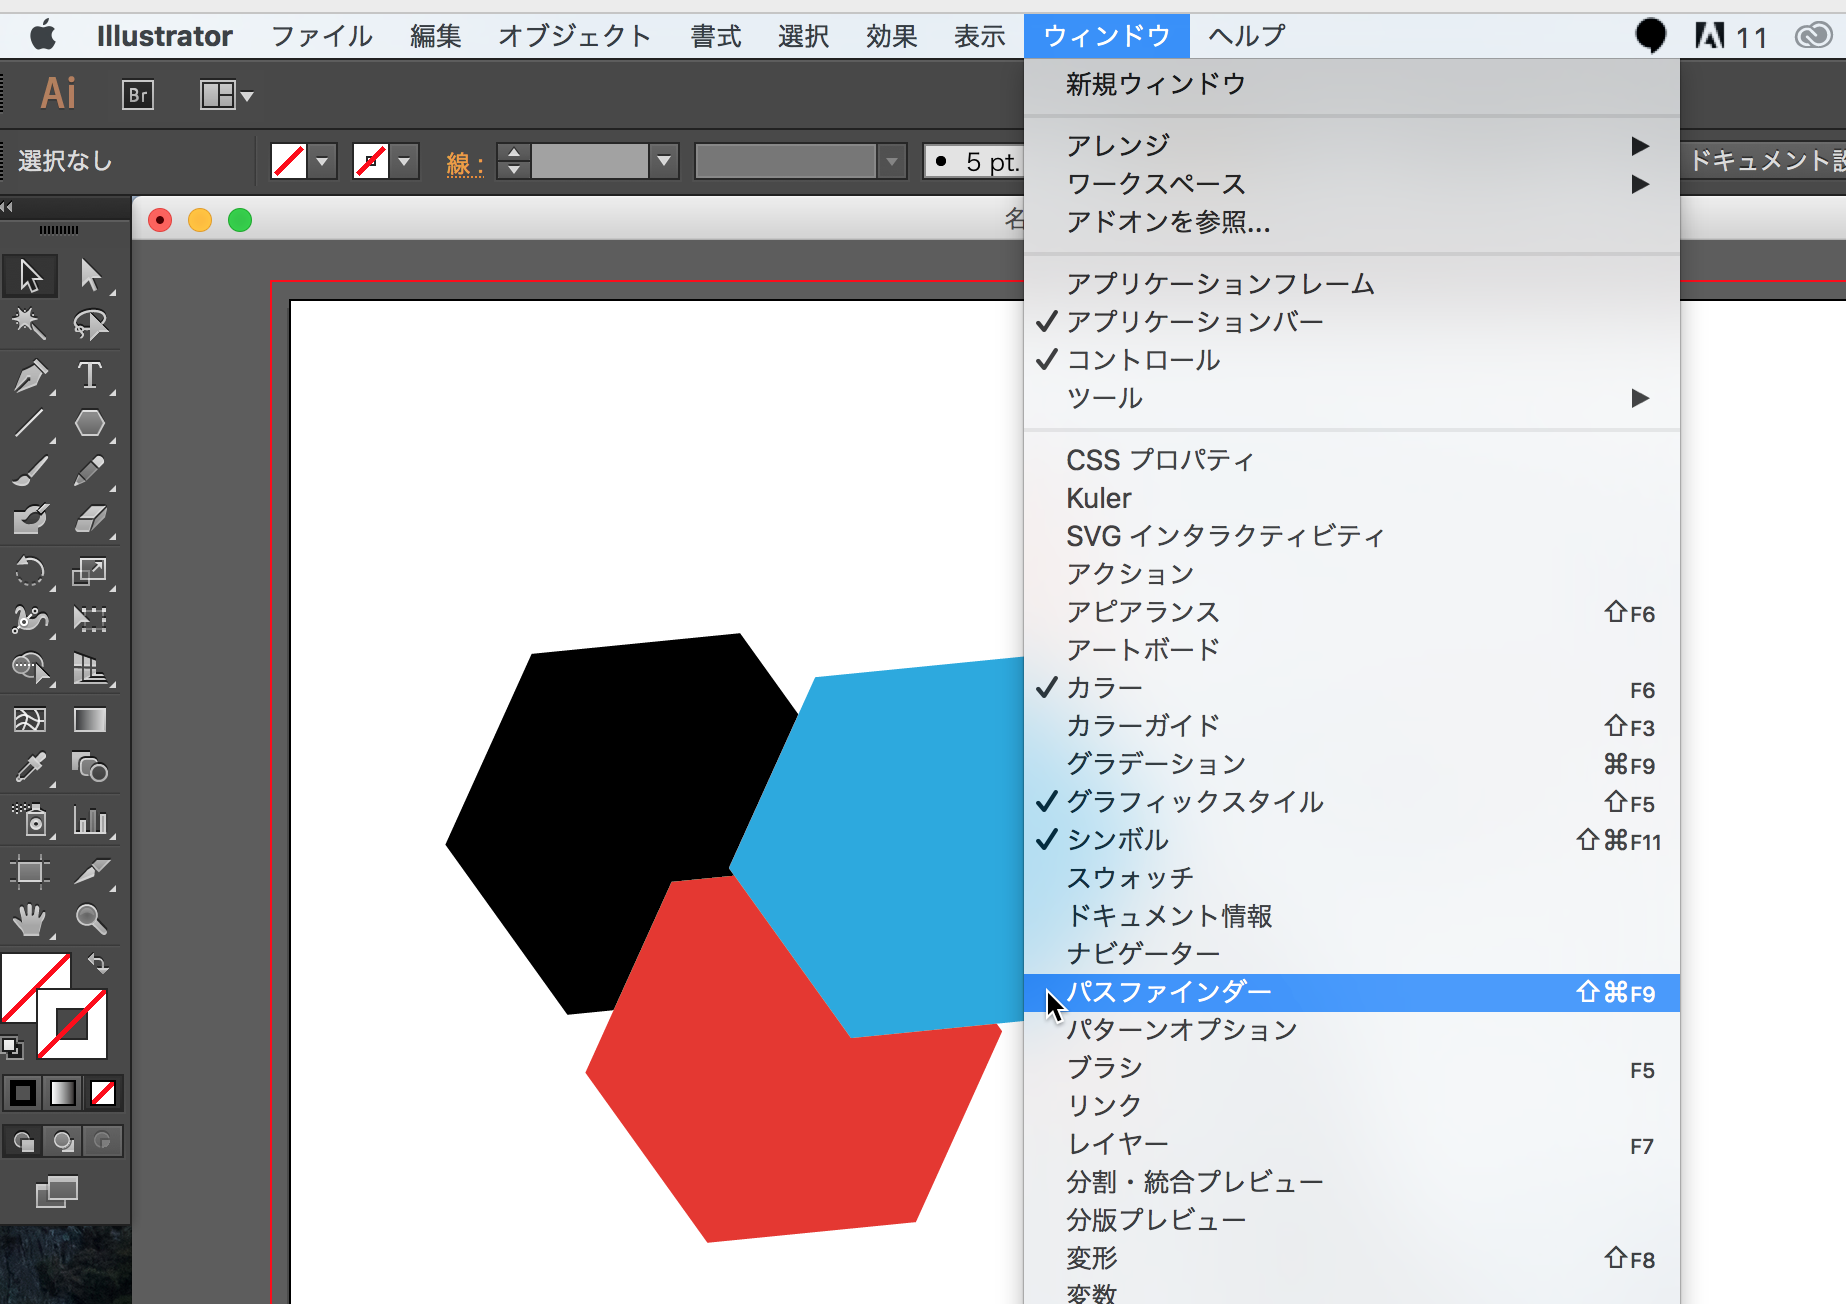Toggle the カラー panel visibility
This screenshot has height=1304, width=1846.
pos(1351,688)
